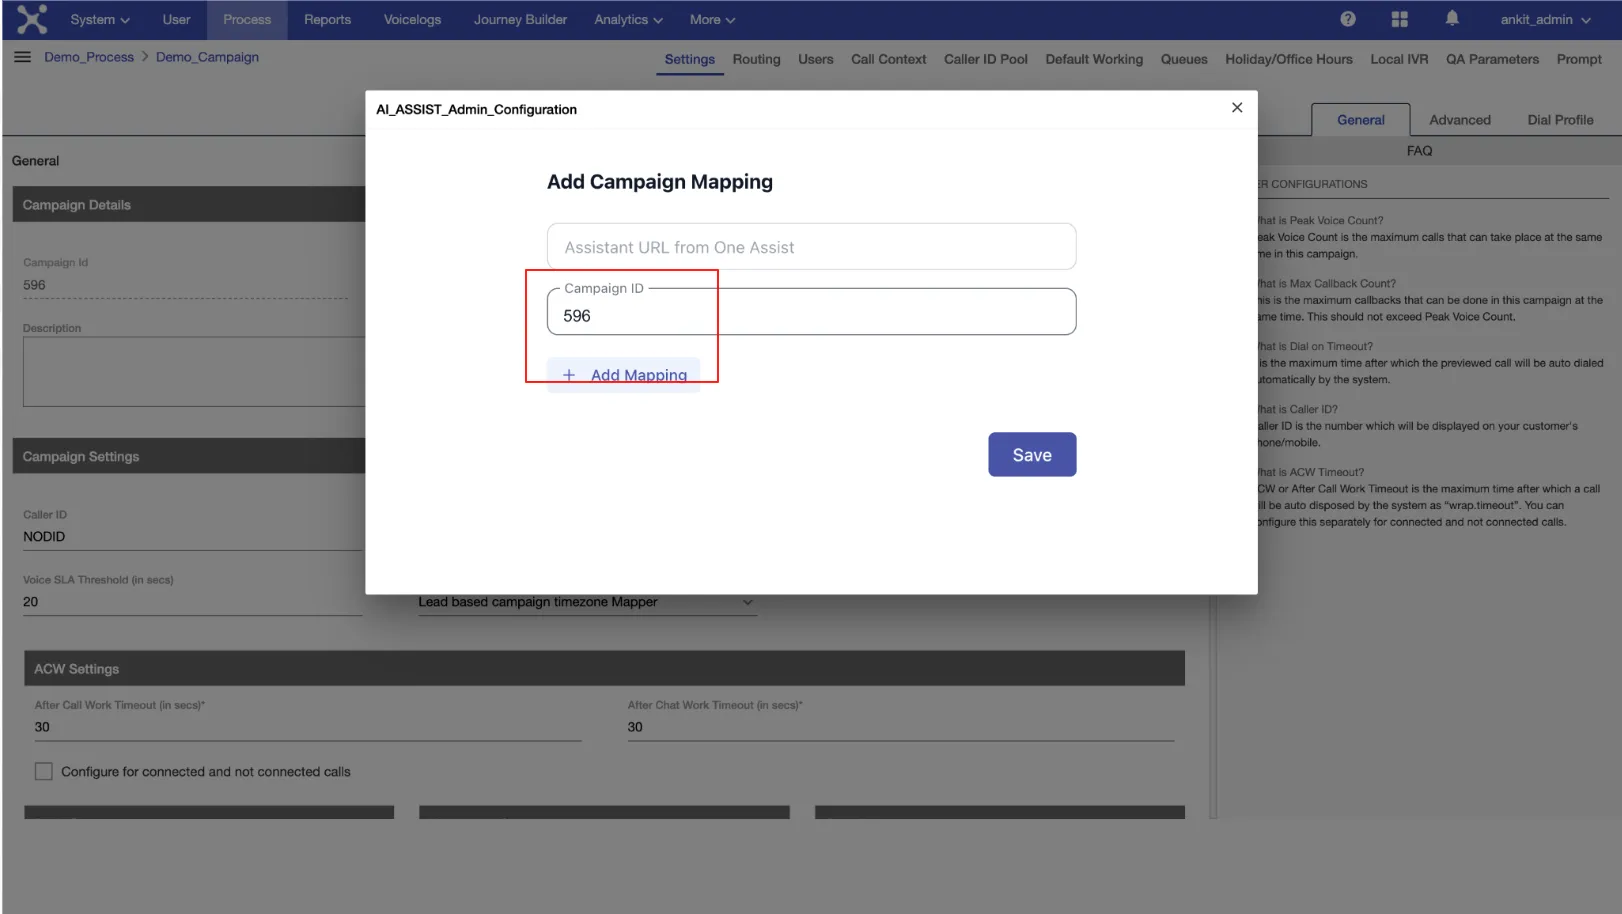
Task: Close the AI_ASSIST_Admin_Configuration dialog
Action: coord(1237,108)
